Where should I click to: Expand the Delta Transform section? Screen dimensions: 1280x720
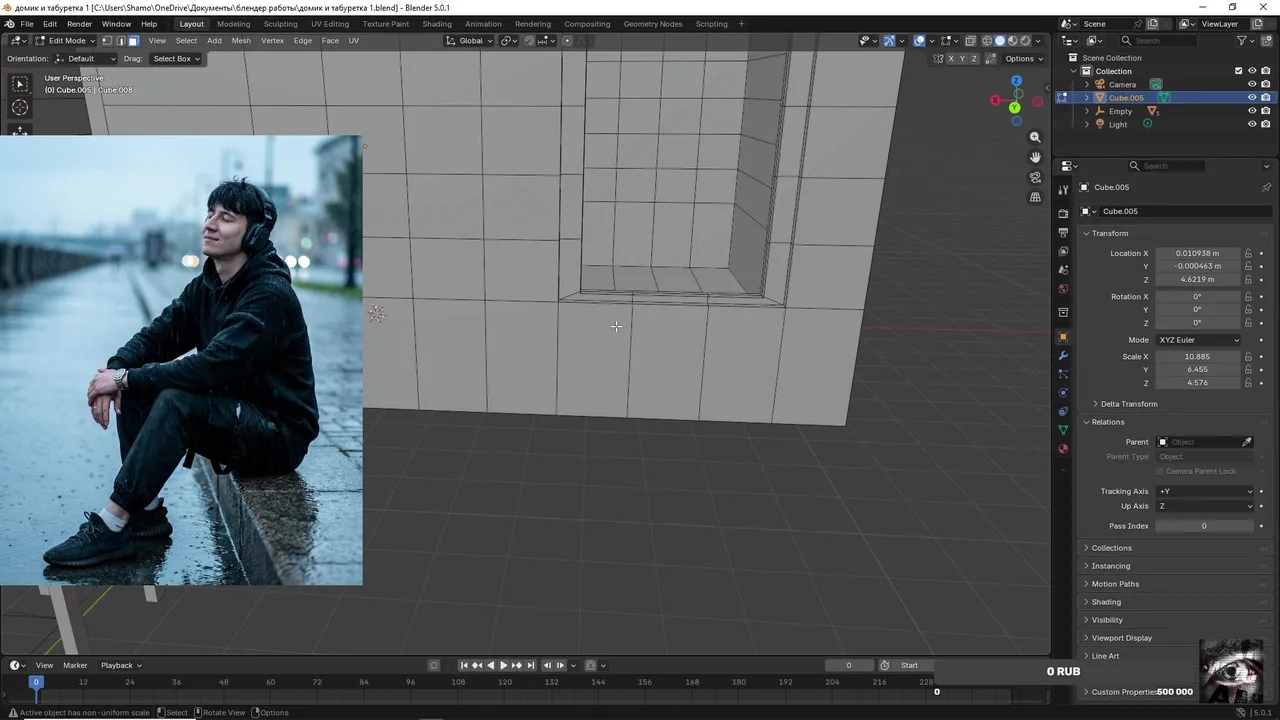point(1128,404)
